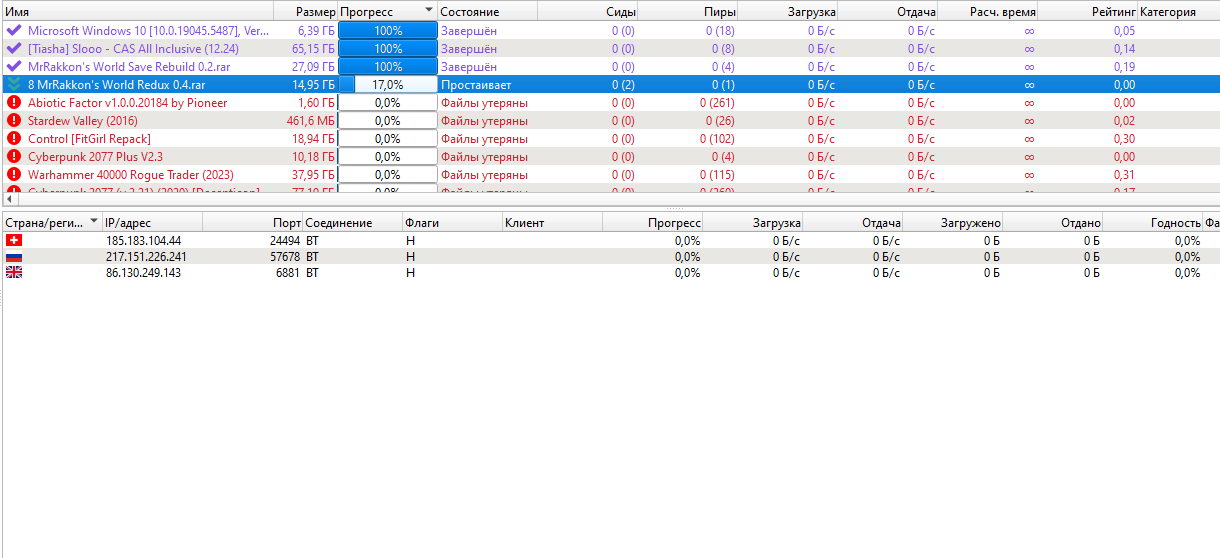Click the size value 461,6 МБ
Screen dimensions: 1220x558
click(310, 121)
